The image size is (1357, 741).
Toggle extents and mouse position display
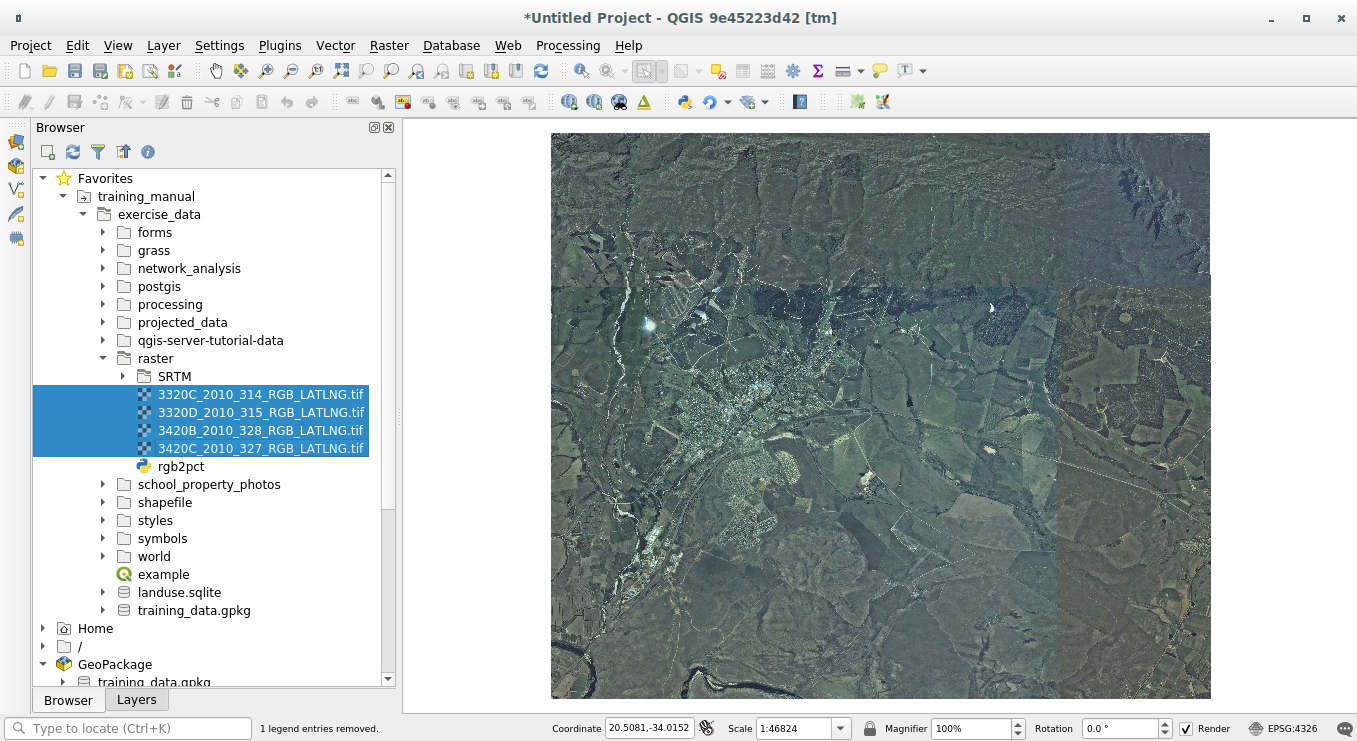click(707, 729)
